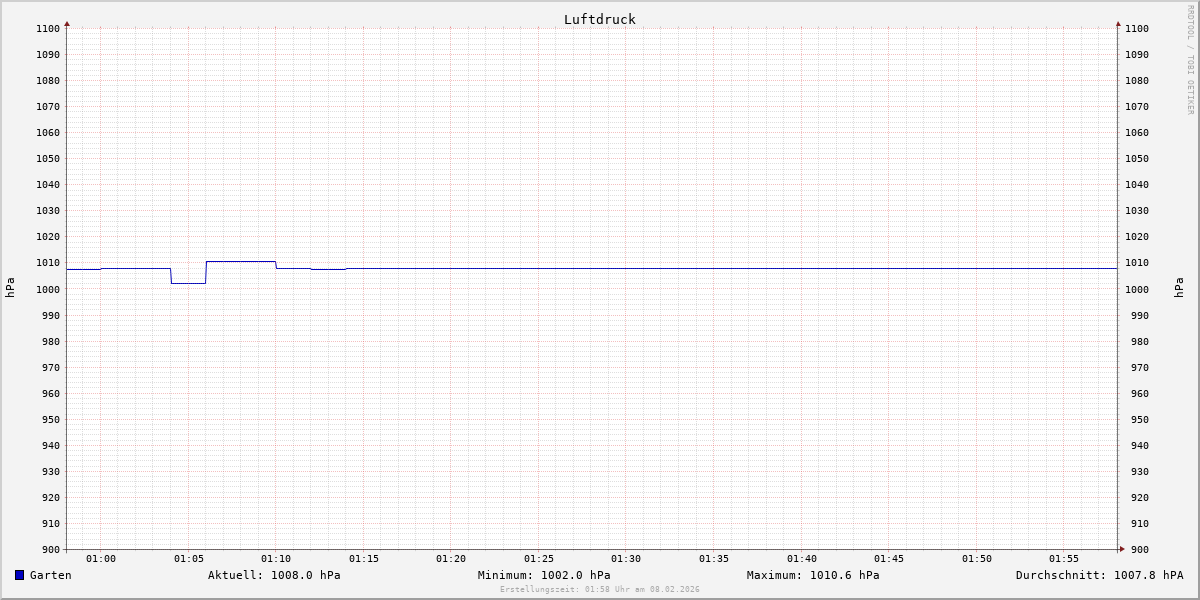Click the red arrow atop the left y-axis
1200x600 pixels.
click(x=67, y=23)
